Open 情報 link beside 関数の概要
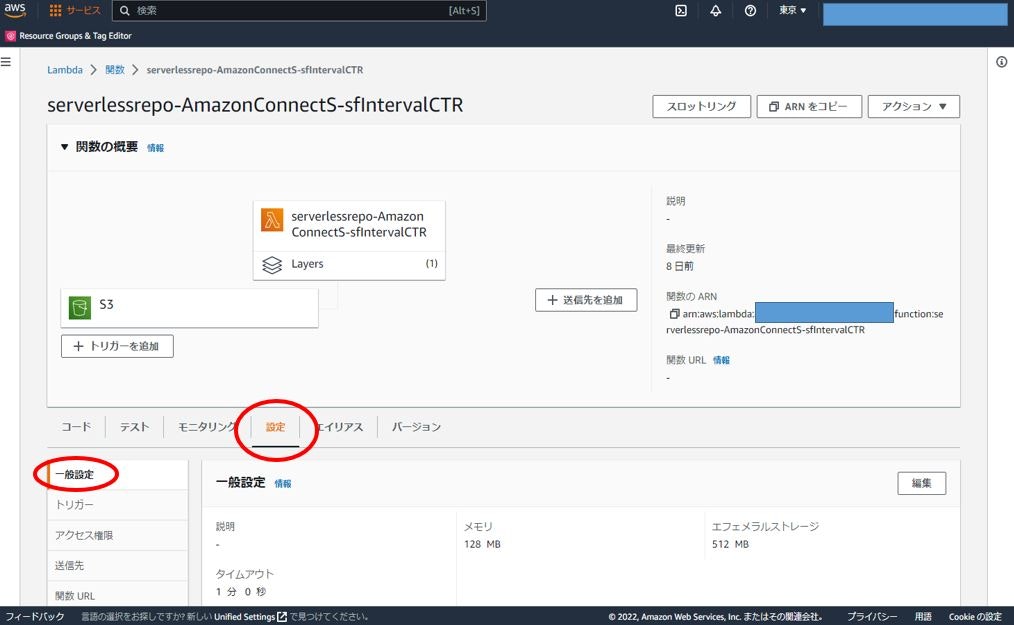This screenshot has height=625, width=1014. [155, 148]
